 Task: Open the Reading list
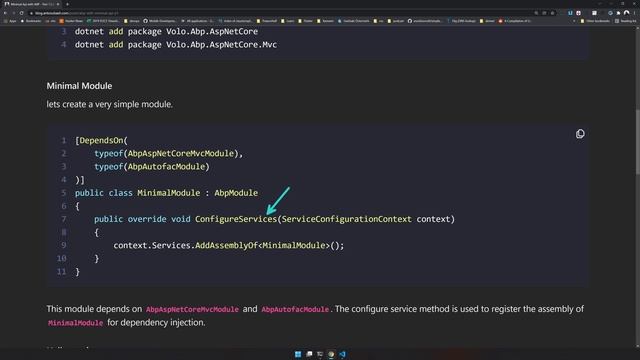tap(625, 21)
